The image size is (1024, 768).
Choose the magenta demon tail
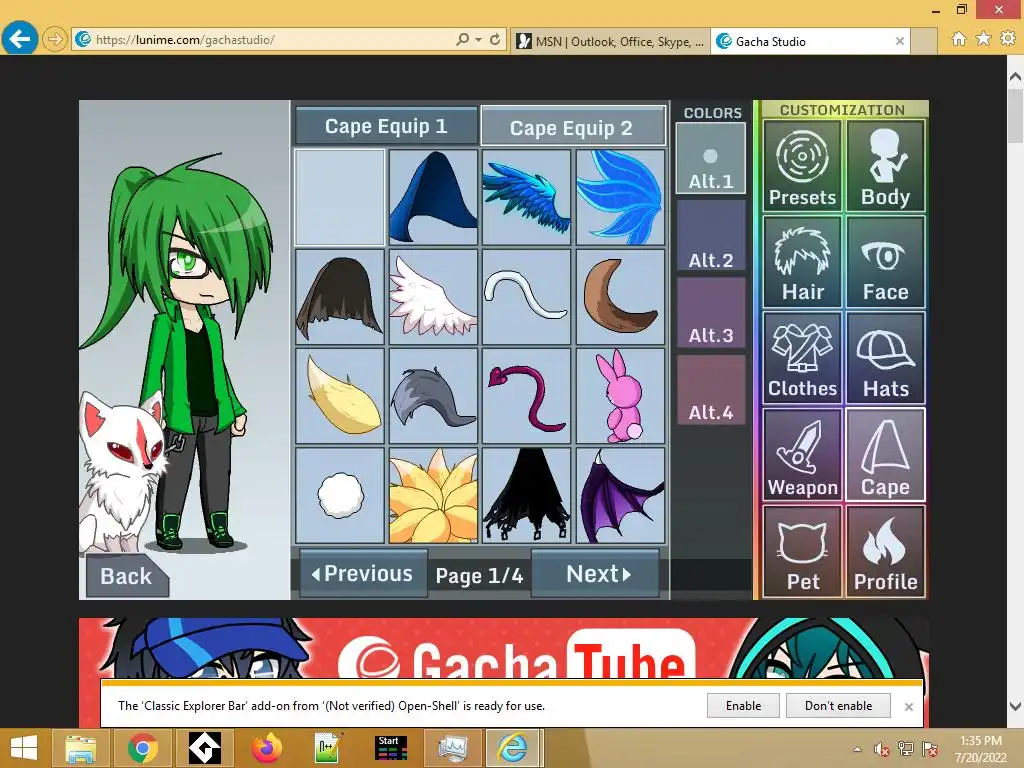click(x=526, y=396)
